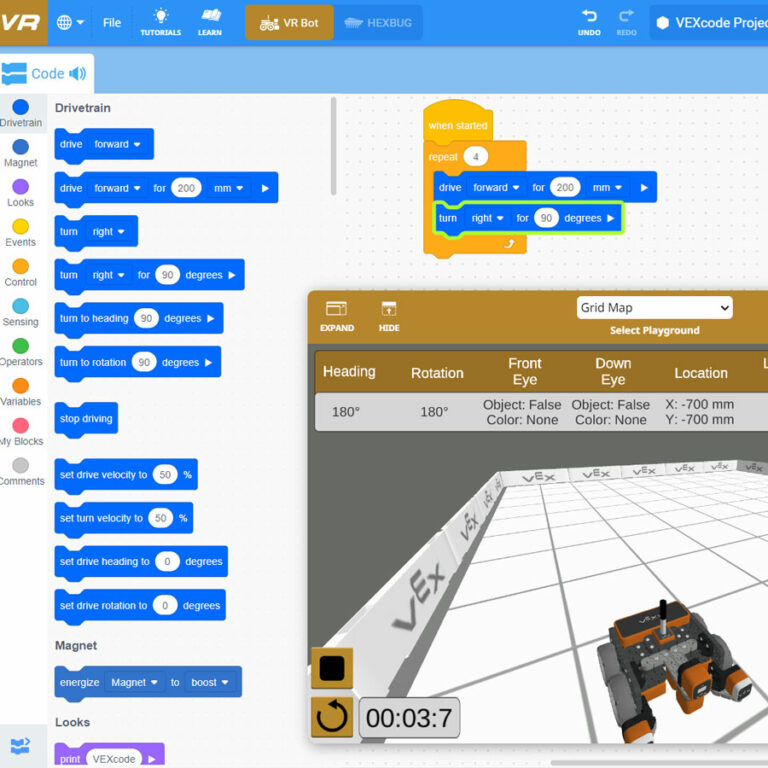Click the stop driving block
Image resolution: width=768 pixels, height=768 pixels.
point(86,418)
